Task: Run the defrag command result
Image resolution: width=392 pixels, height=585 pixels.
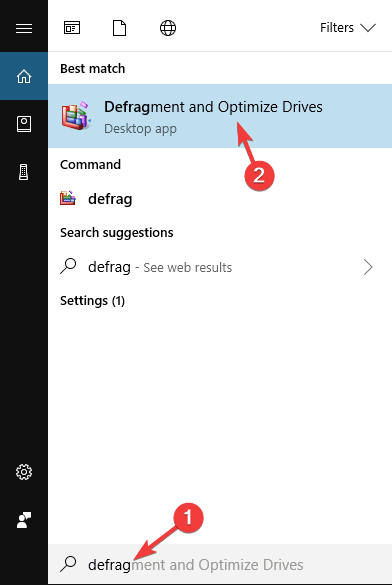Action: tap(220, 199)
